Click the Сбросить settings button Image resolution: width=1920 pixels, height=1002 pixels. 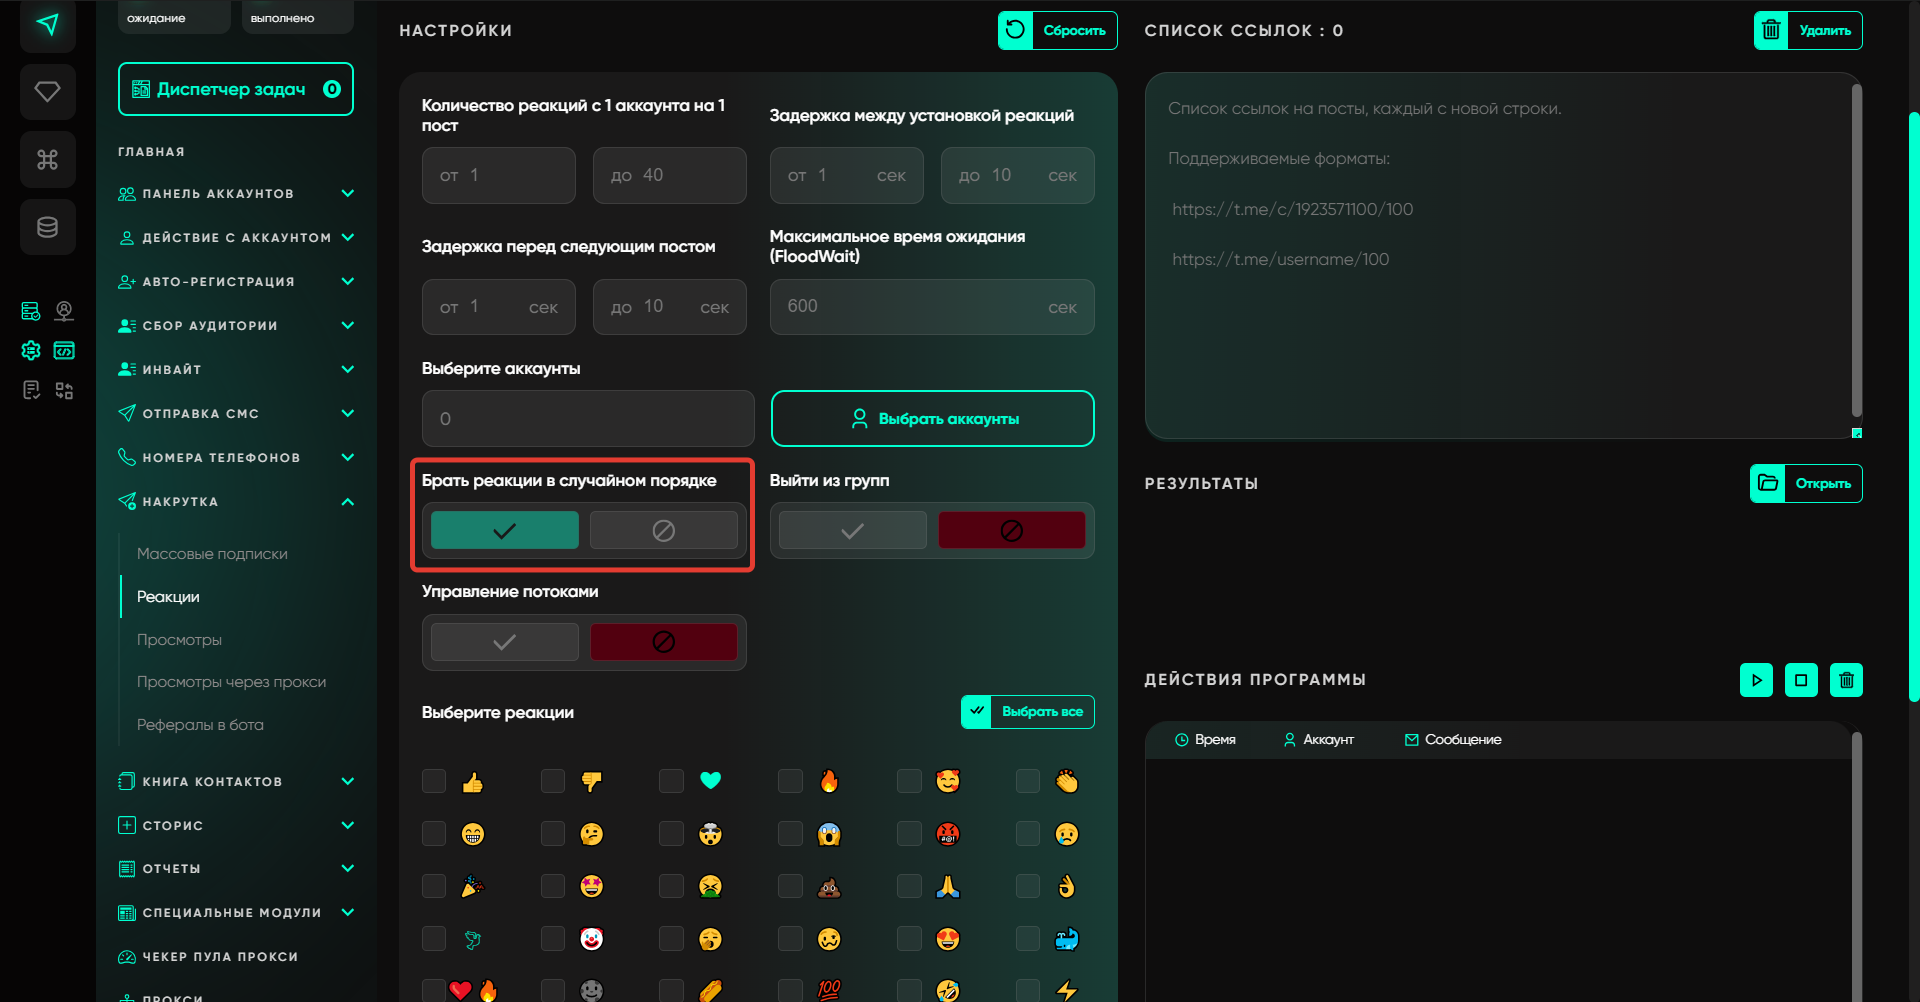[x=1057, y=30]
